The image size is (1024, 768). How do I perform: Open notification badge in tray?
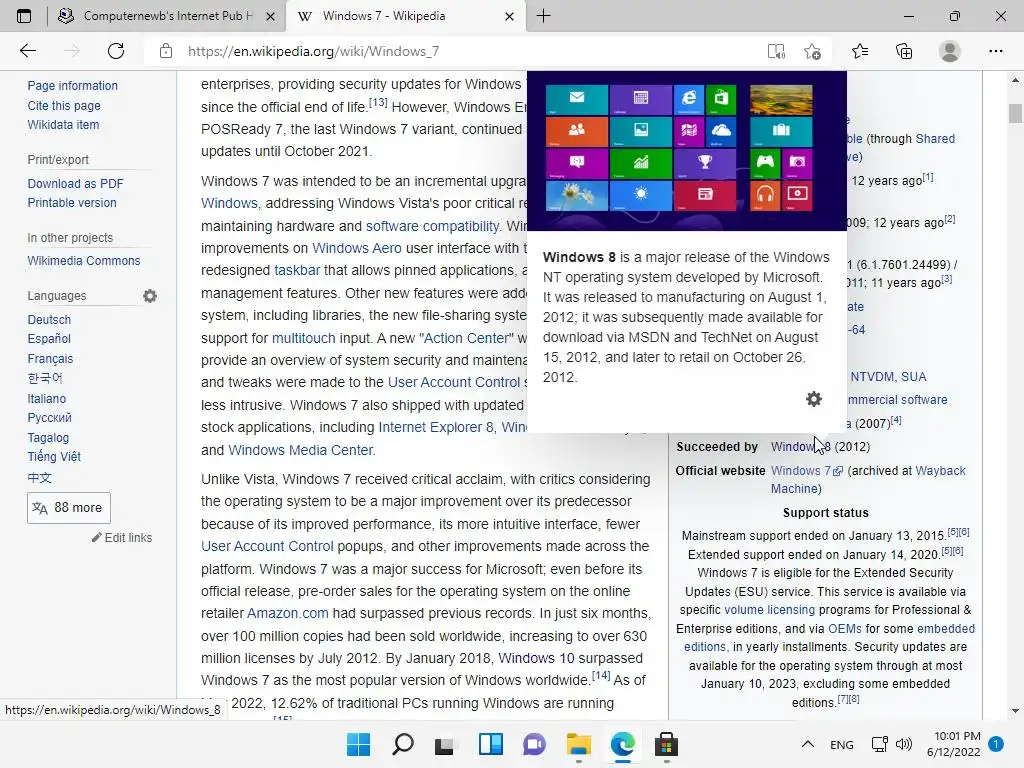(x=996, y=744)
